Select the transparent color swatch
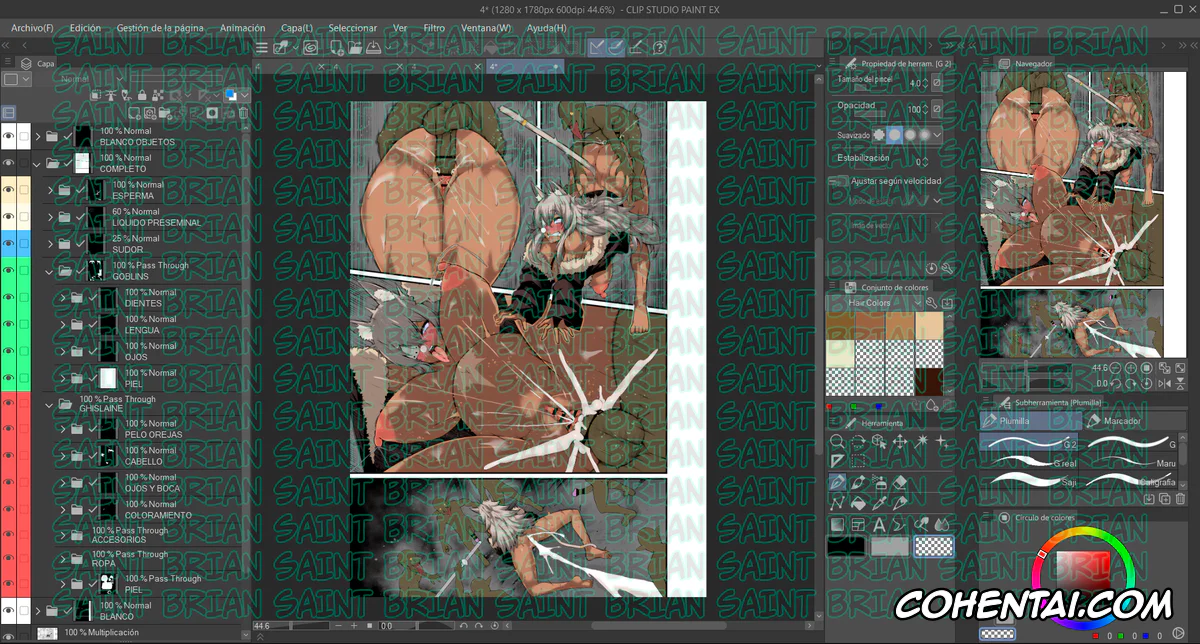 click(x=934, y=547)
